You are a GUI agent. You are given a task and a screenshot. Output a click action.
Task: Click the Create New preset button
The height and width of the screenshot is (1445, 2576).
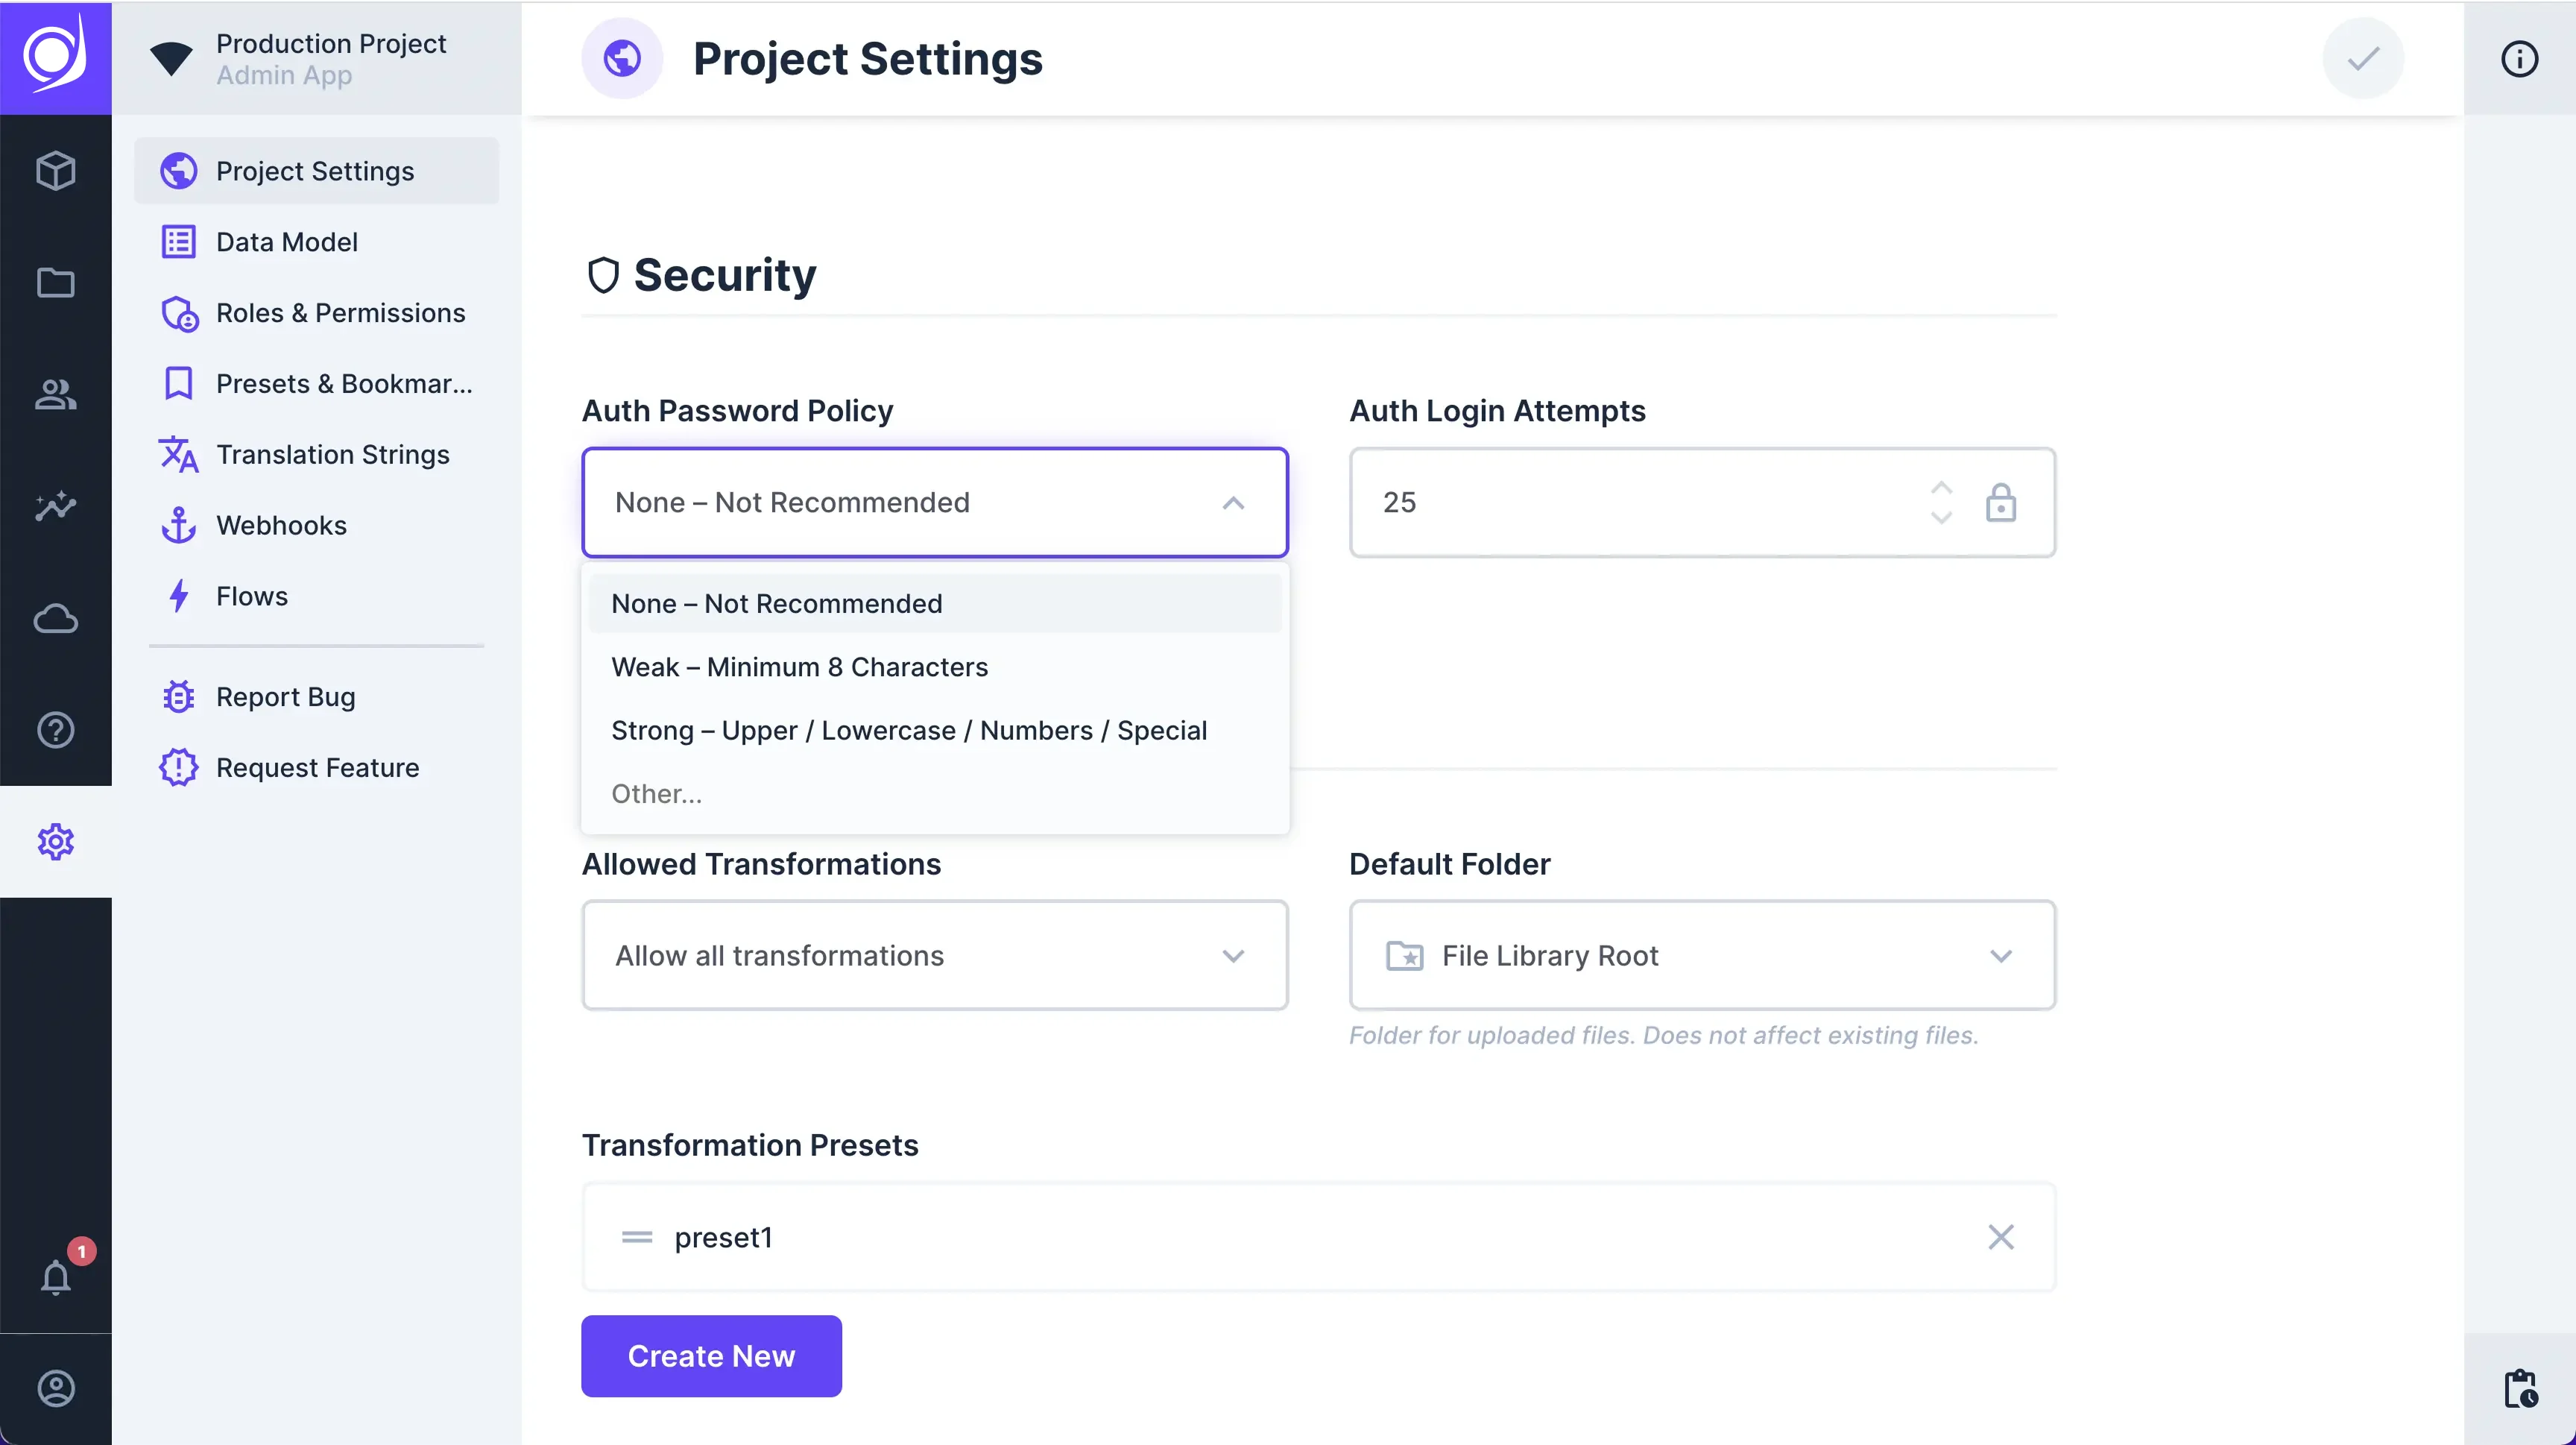pyautogui.click(x=711, y=1356)
